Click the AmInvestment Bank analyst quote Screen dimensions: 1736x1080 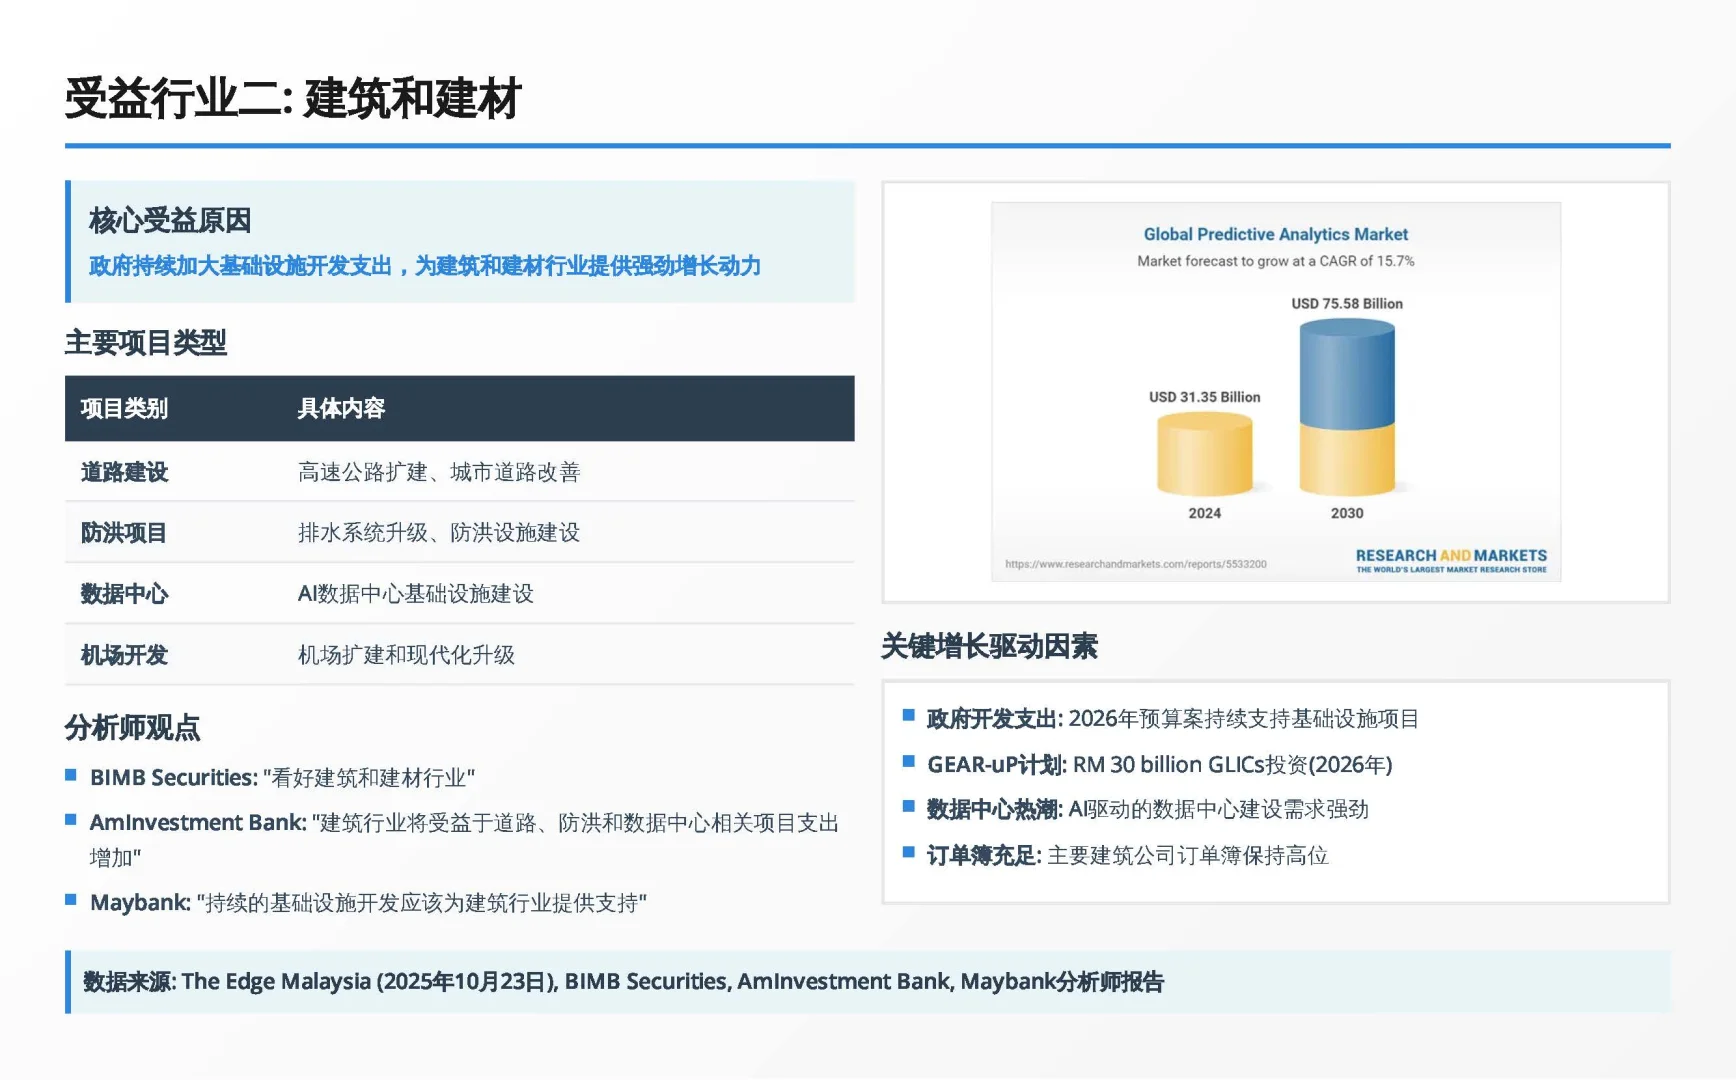(x=464, y=840)
